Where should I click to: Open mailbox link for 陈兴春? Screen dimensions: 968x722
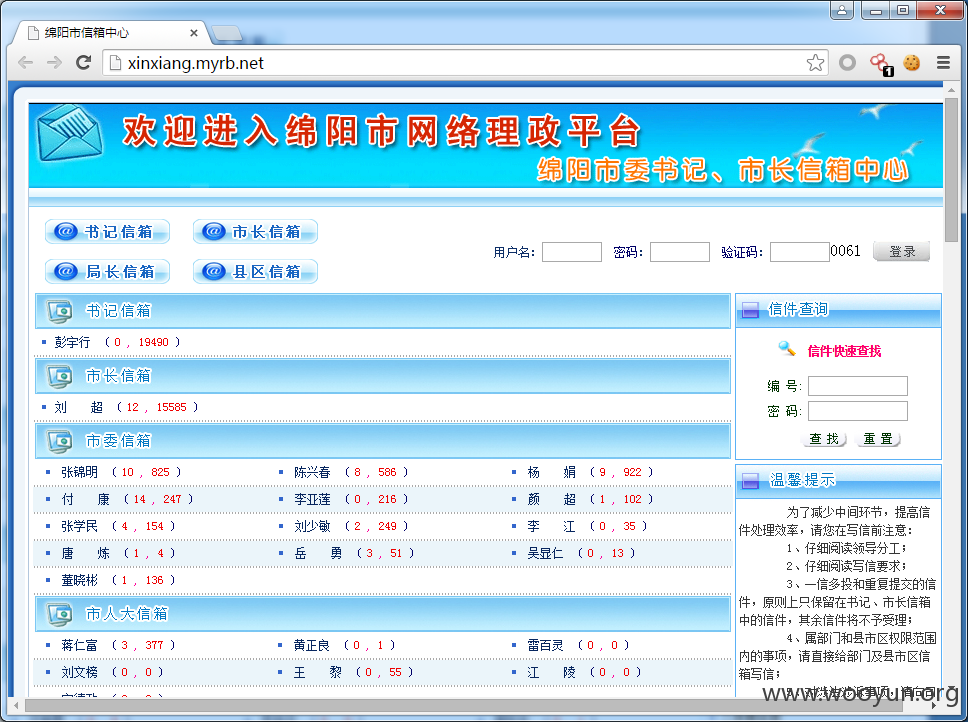pos(312,472)
